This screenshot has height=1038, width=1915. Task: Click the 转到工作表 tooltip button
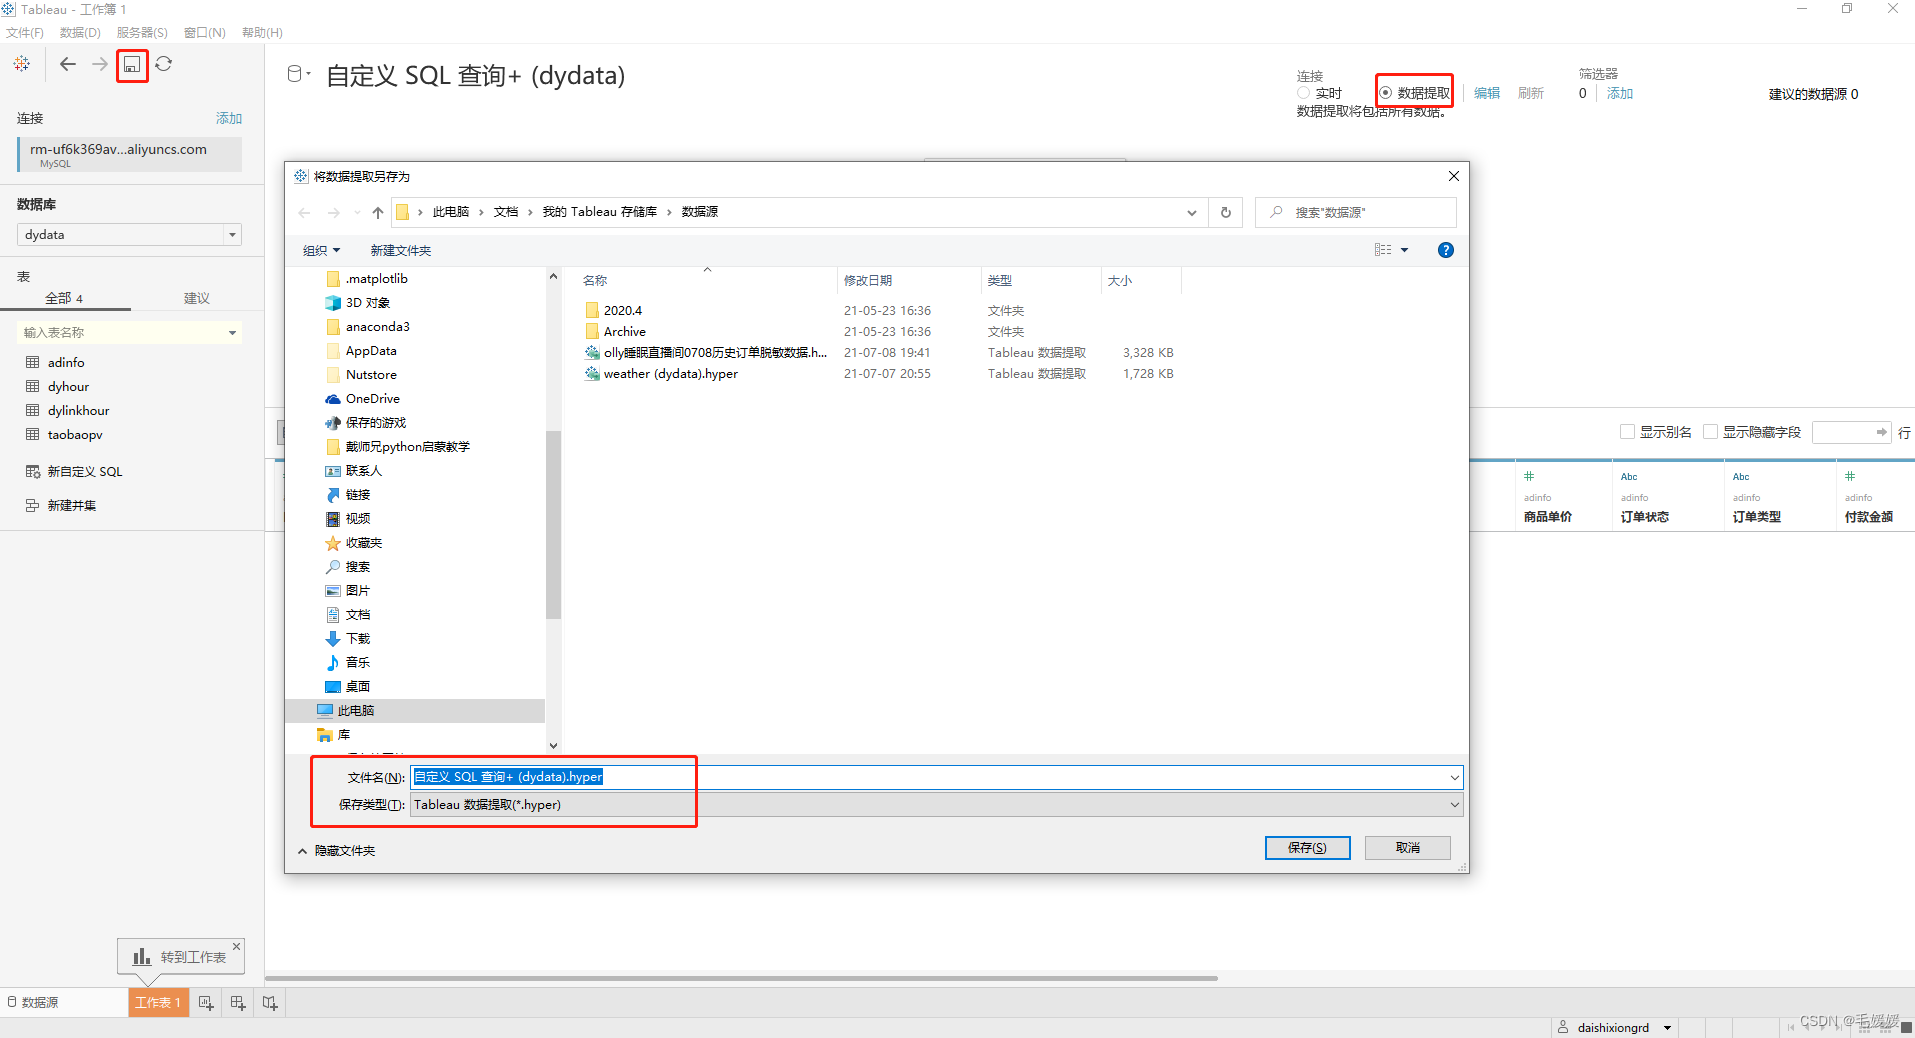point(180,957)
